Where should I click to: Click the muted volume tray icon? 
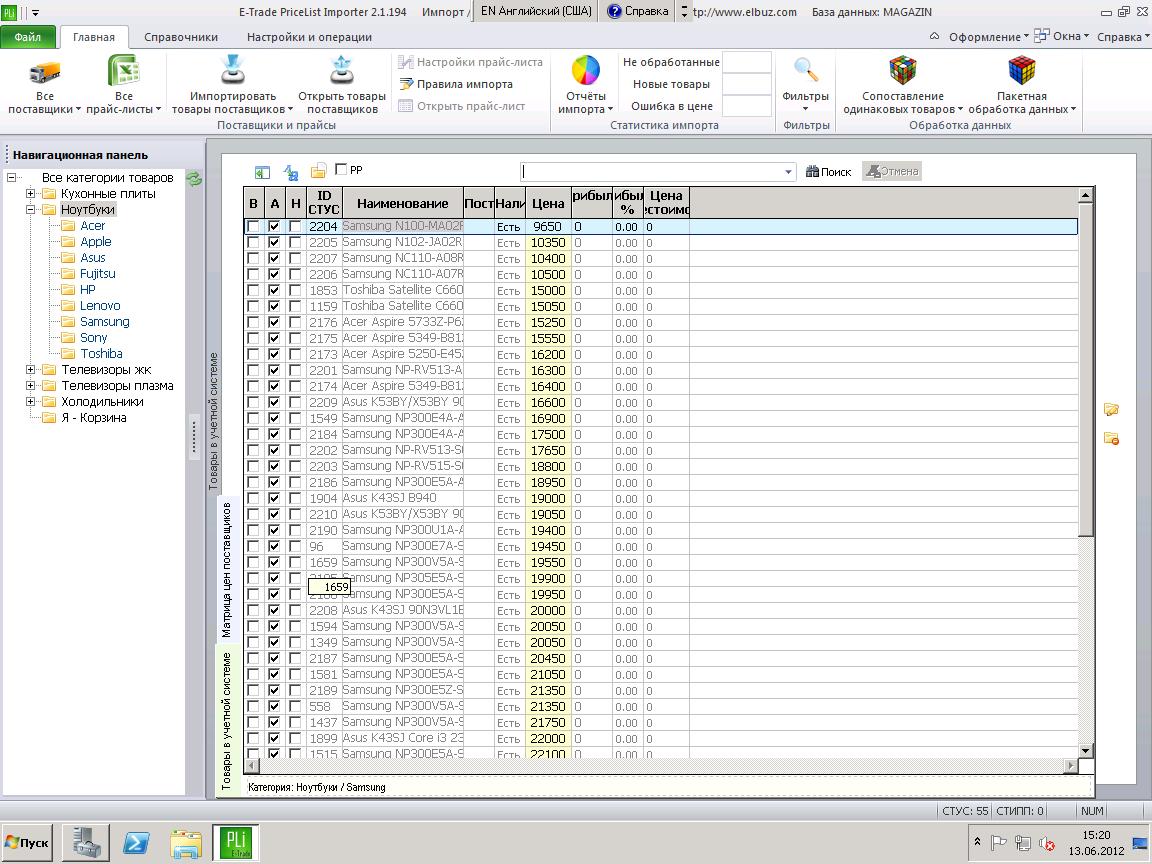point(1048,843)
